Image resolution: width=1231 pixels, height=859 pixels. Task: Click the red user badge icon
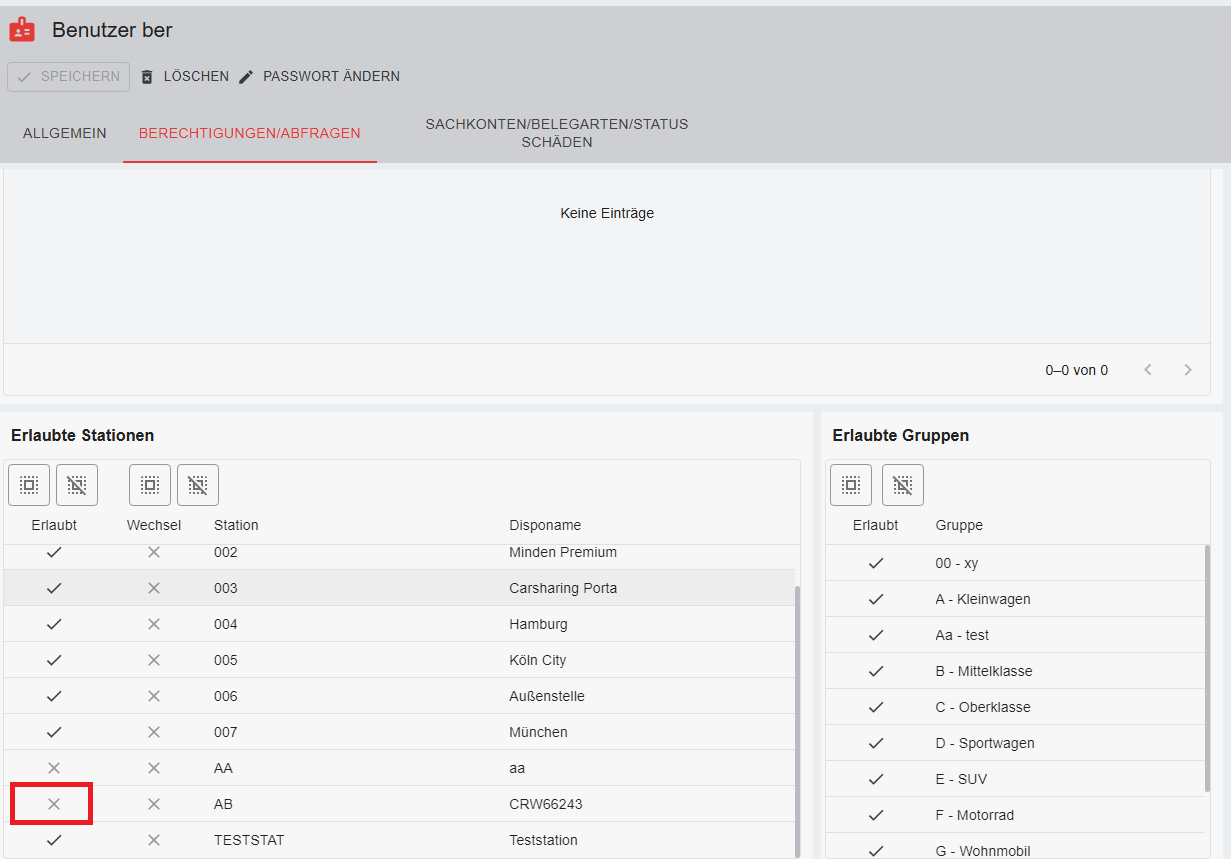coord(22,30)
